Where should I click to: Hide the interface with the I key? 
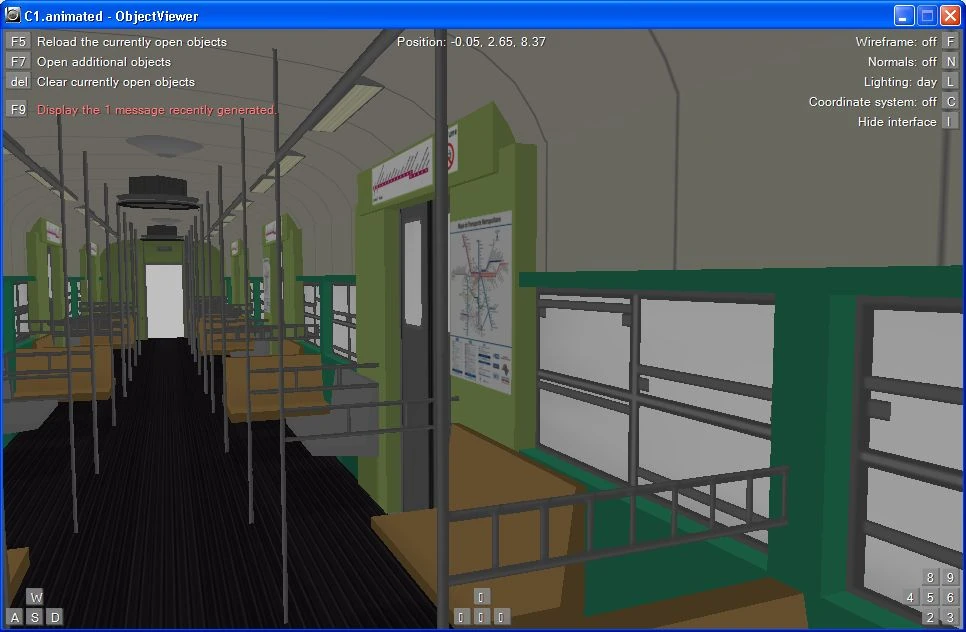[x=951, y=121]
